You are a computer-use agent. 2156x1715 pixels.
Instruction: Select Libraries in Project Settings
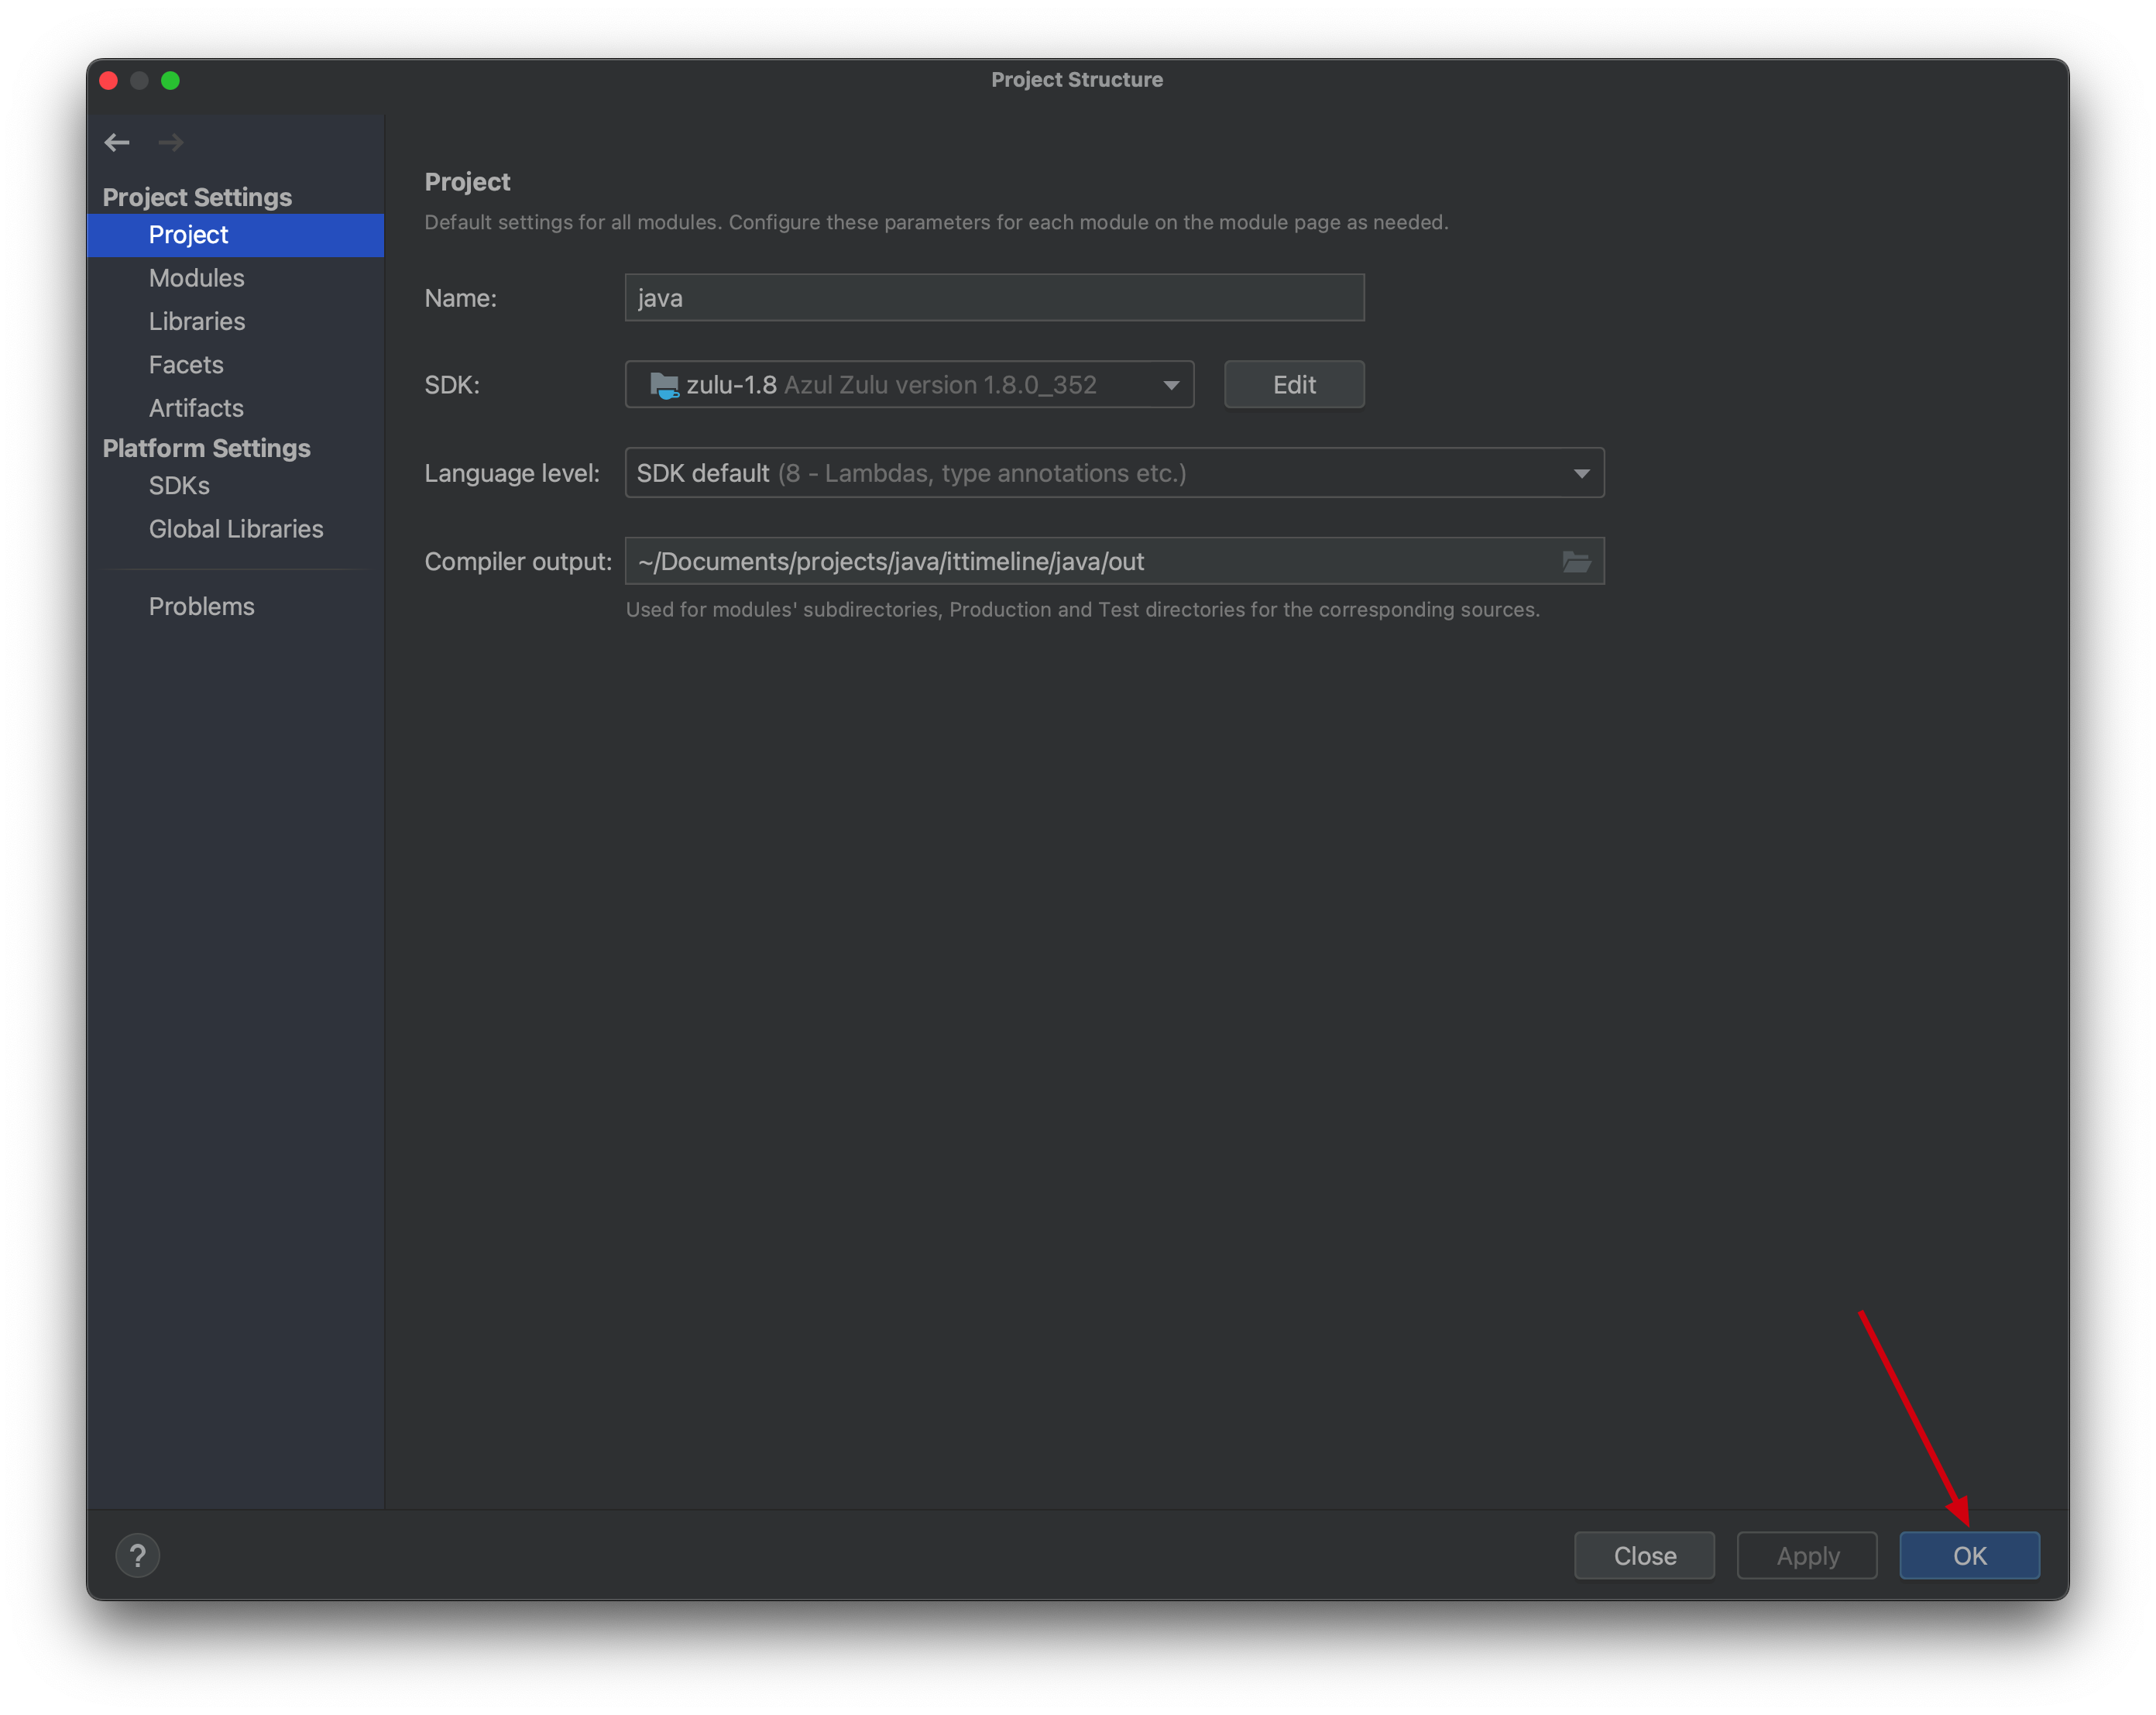pyautogui.click(x=194, y=320)
